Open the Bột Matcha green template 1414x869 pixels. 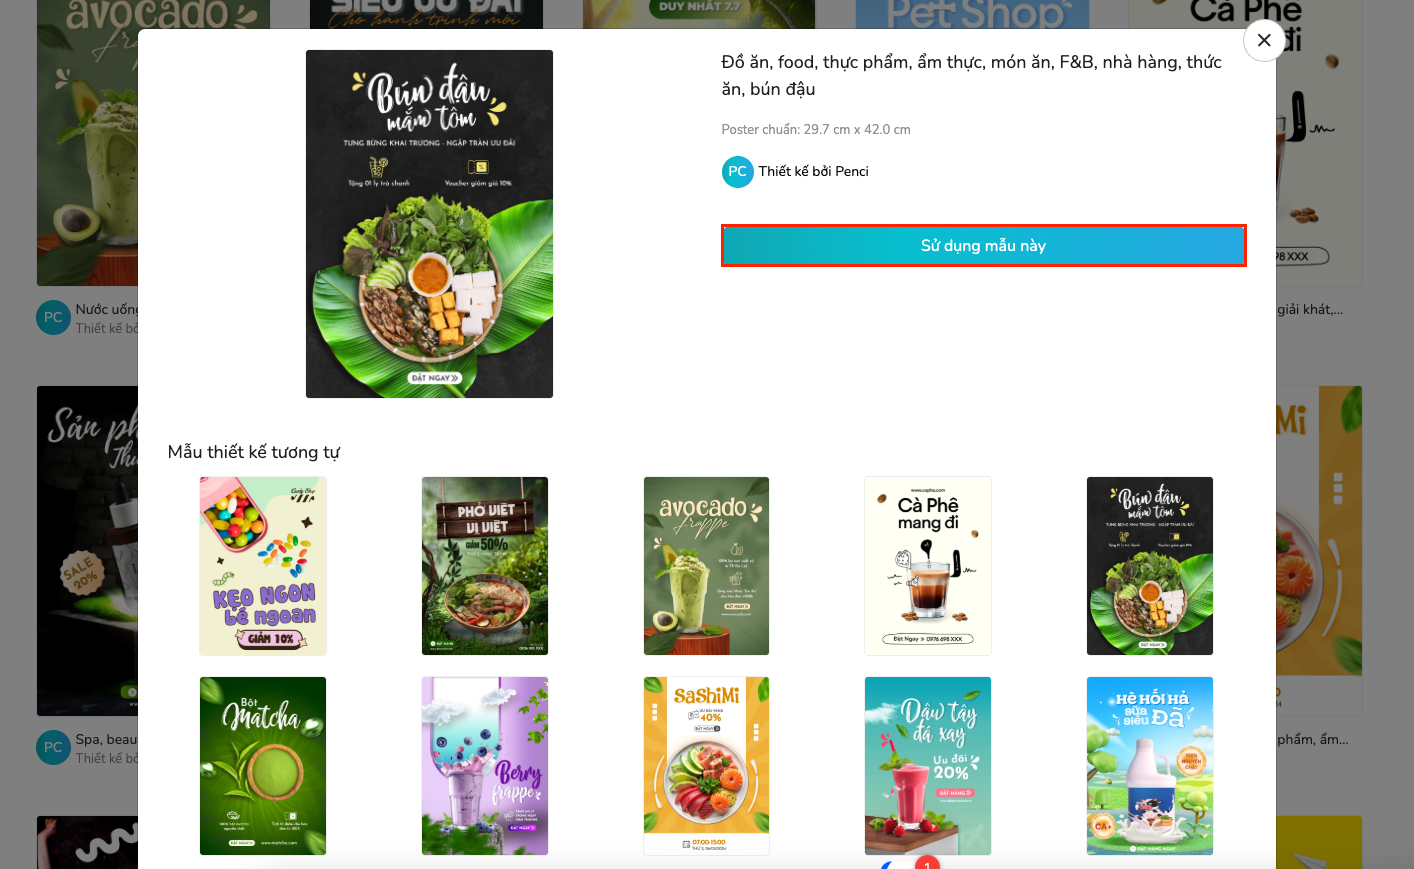(263, 766)
